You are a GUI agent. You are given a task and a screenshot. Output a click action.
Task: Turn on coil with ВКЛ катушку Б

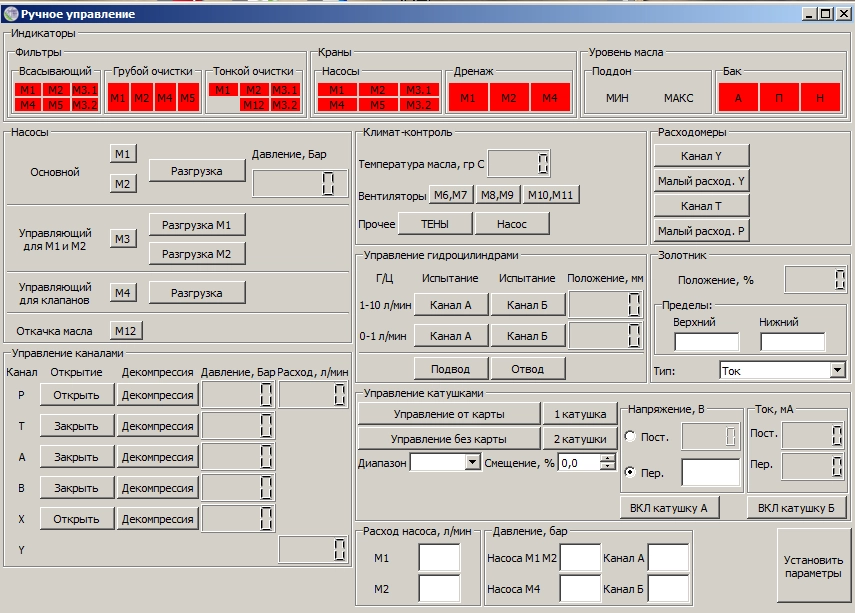coord(796,507)
